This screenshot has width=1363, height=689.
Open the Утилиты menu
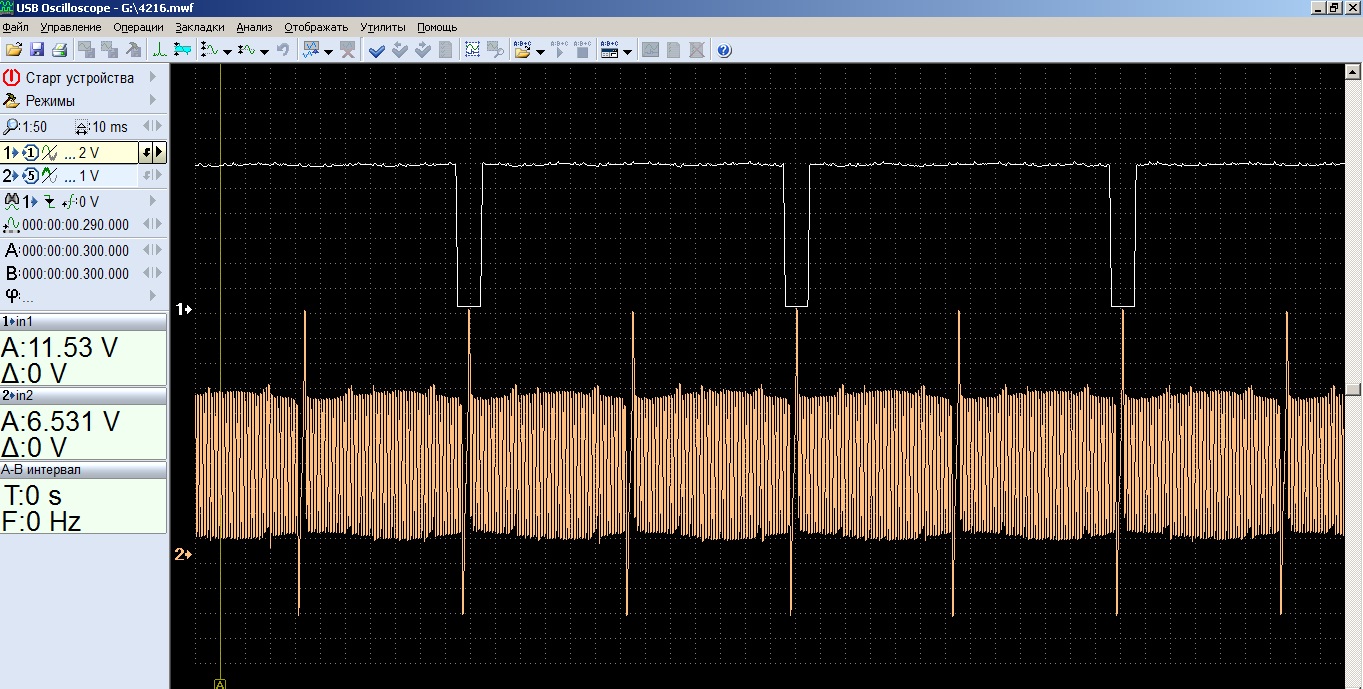point(383,27)
